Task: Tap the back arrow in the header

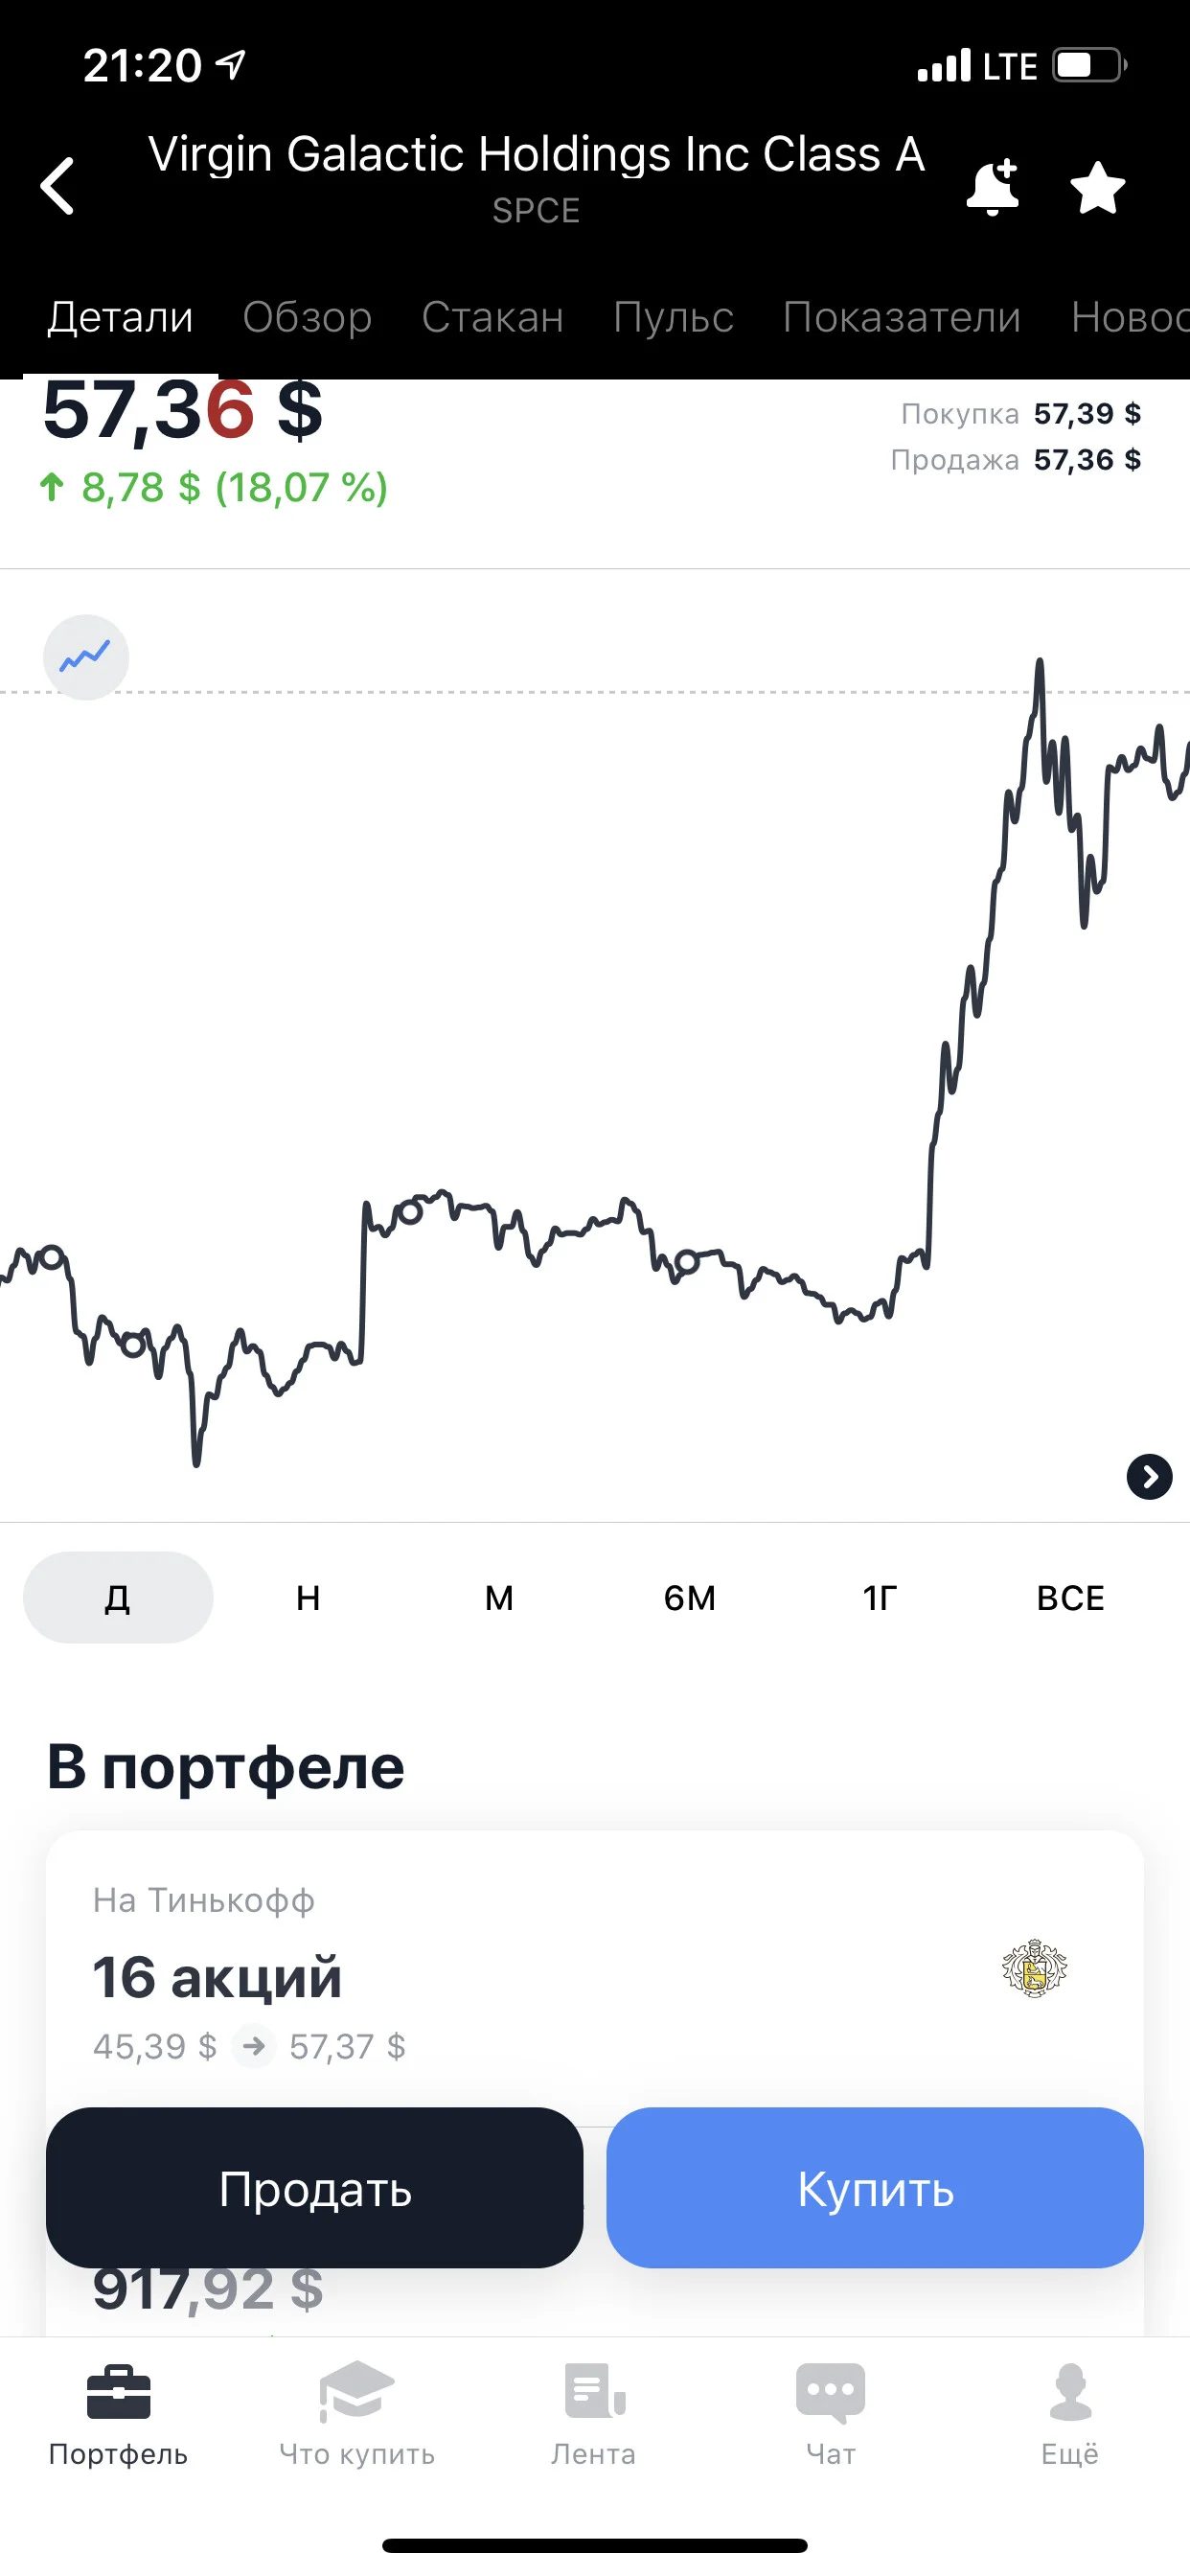Action: click(57, 186)
